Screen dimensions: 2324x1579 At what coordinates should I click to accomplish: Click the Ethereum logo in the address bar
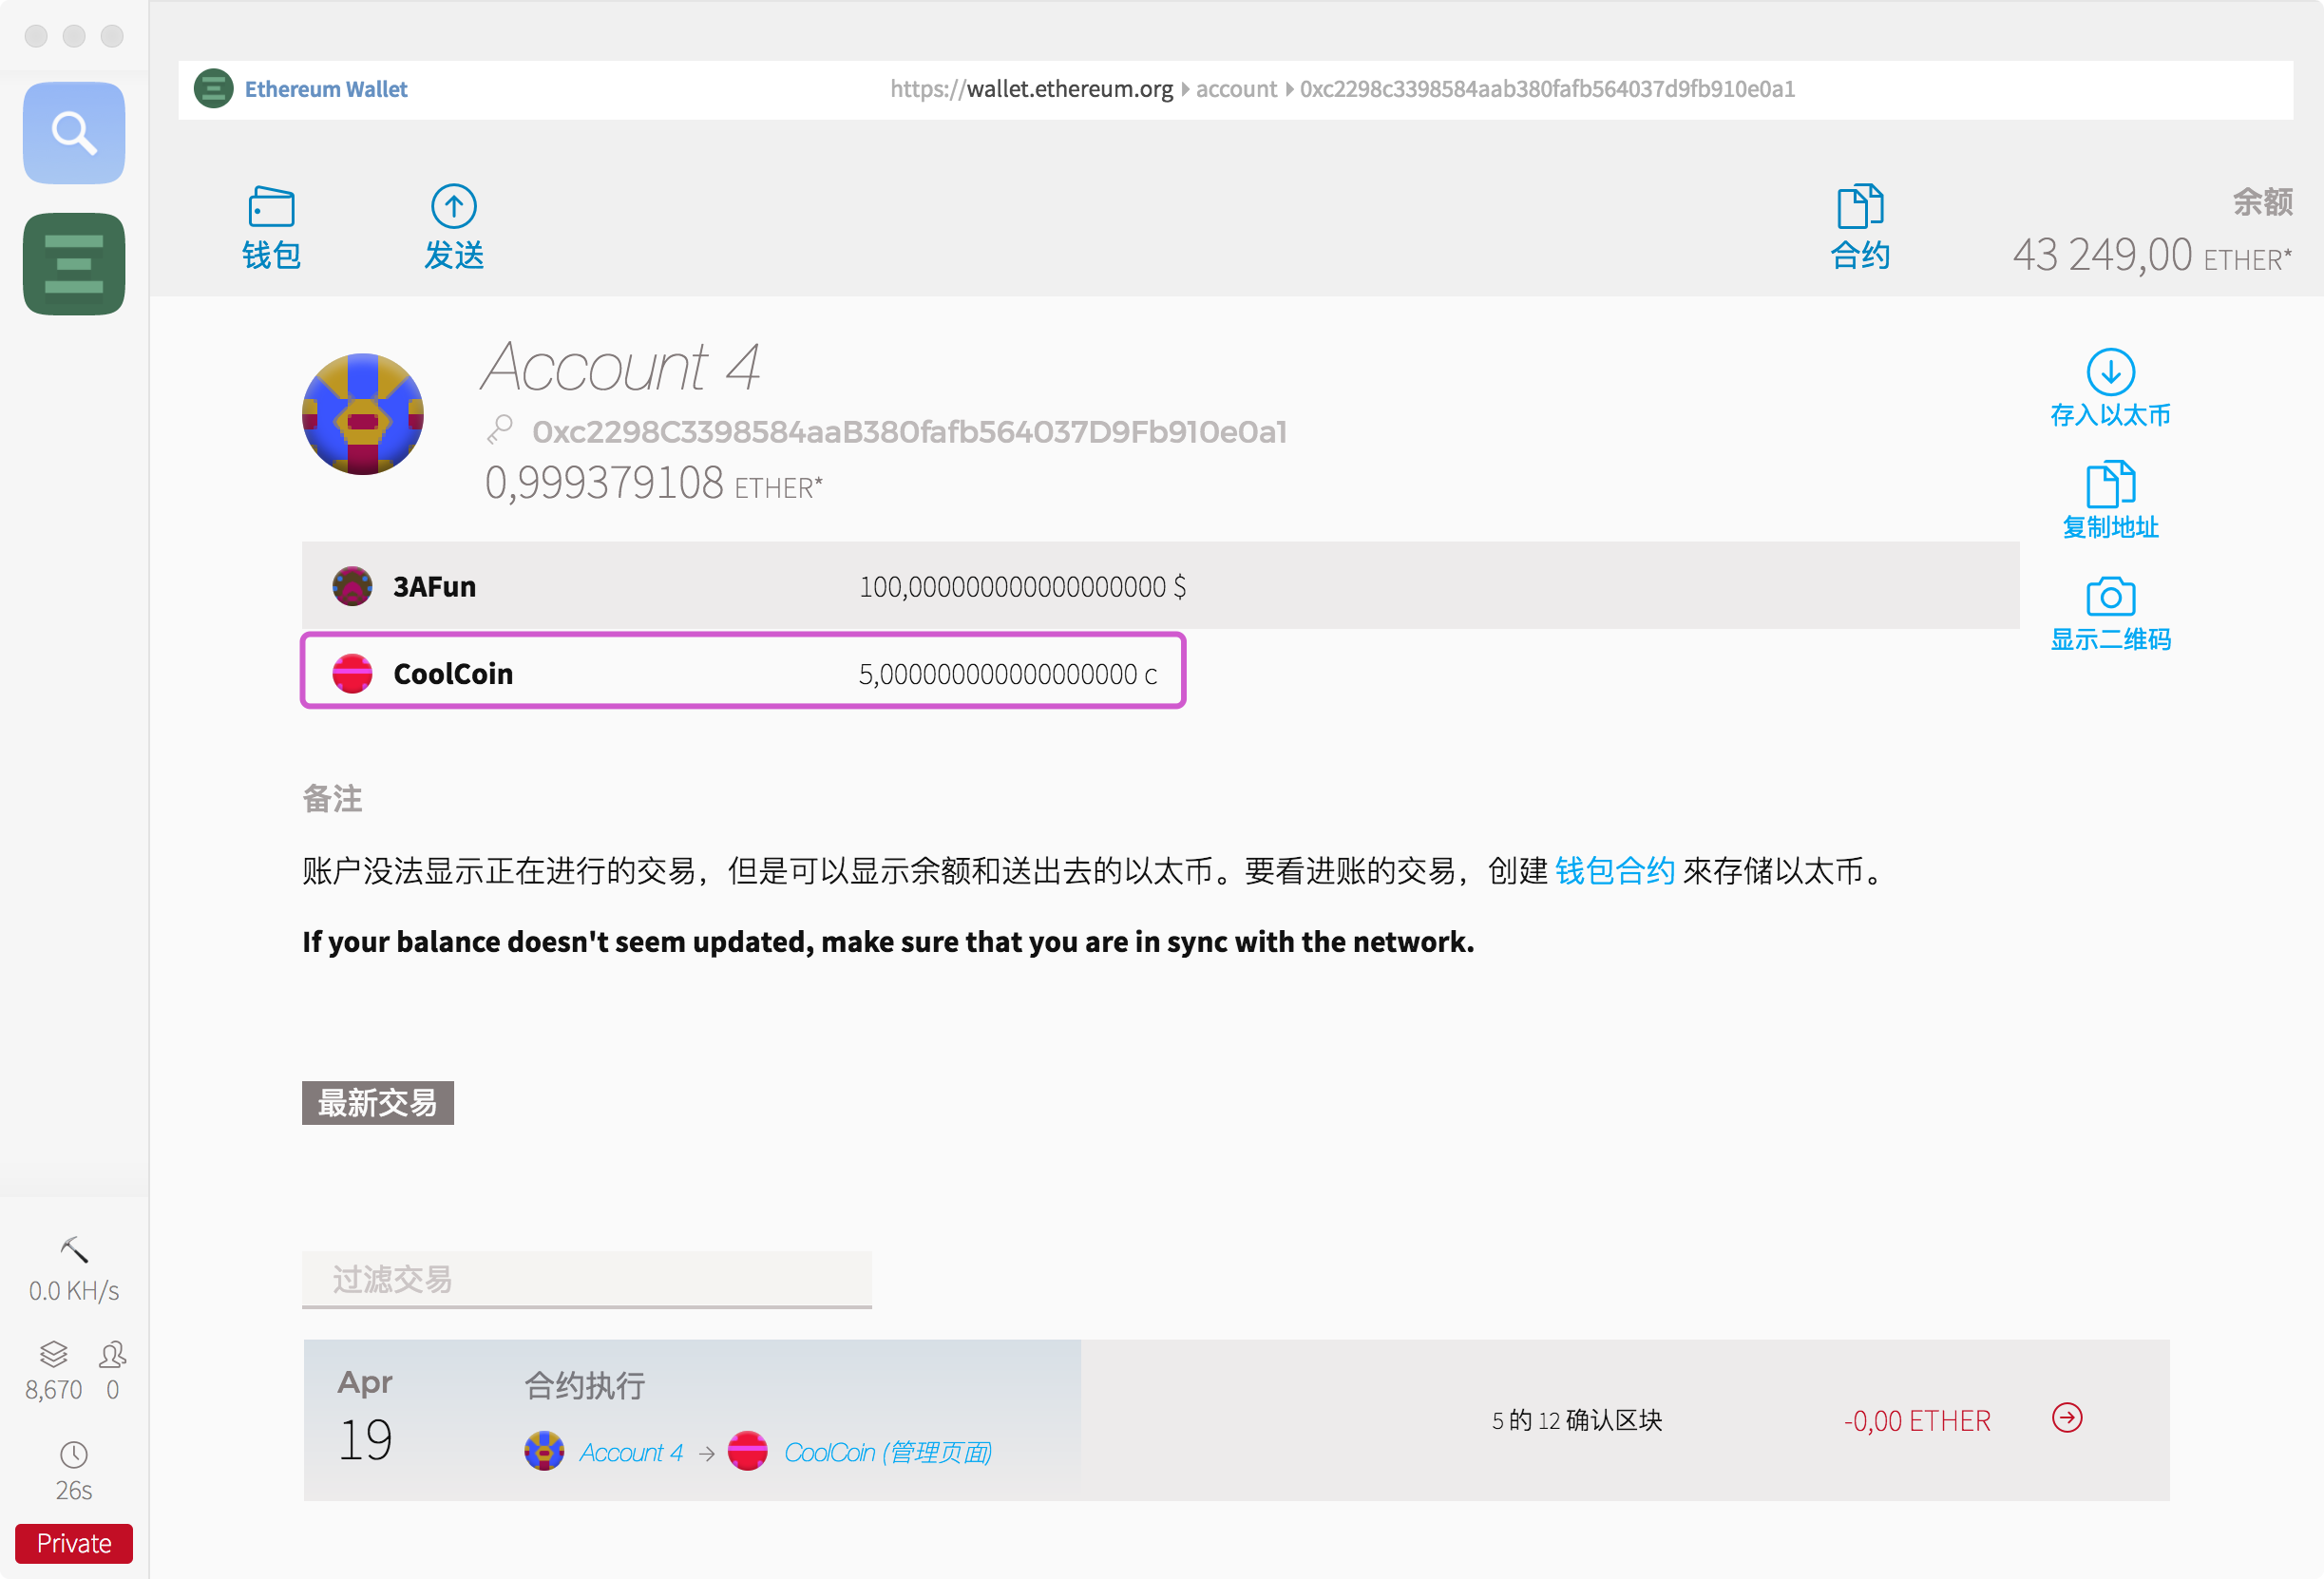pyautogui.click(x=213, y=89)
